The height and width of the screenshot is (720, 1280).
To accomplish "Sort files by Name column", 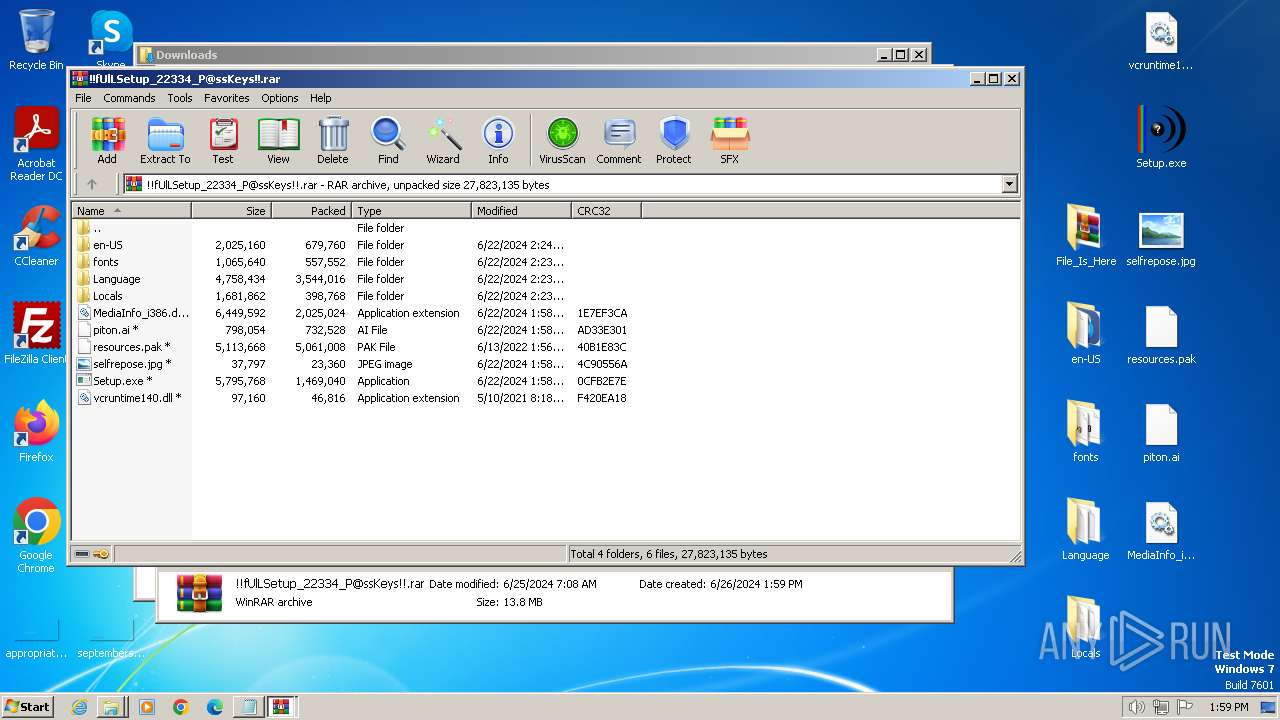I will click(x=131, y=211).
